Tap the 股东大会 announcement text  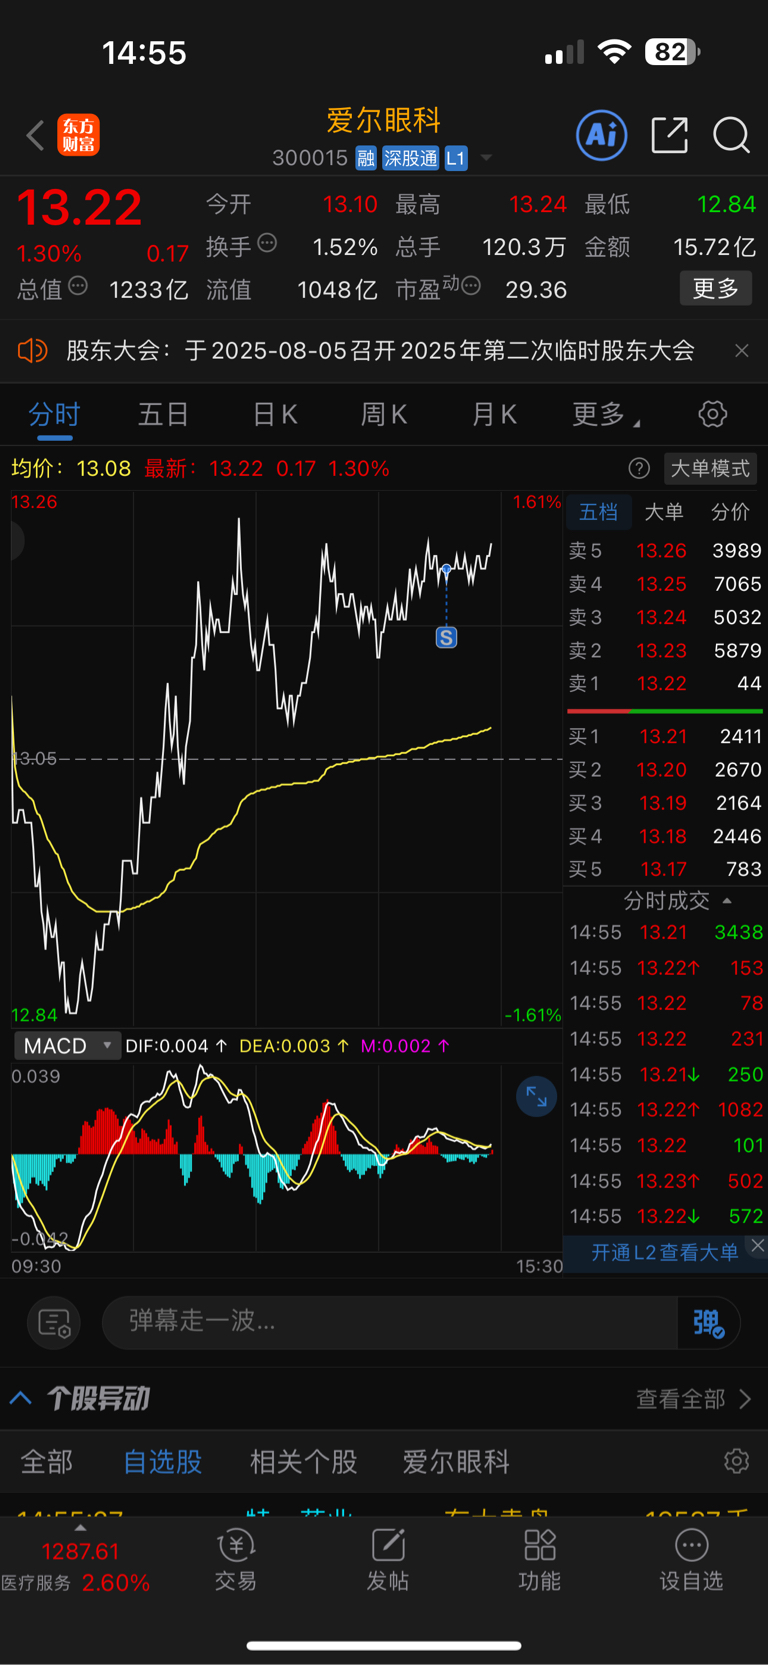click(380, 350)
